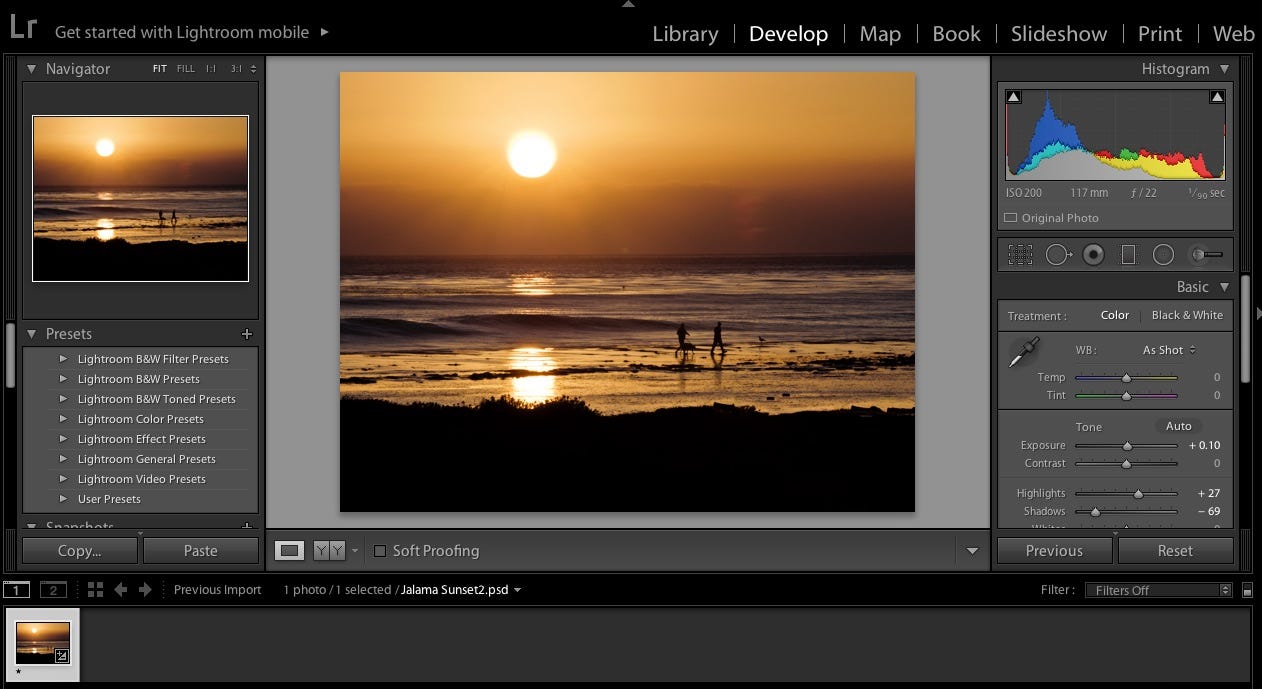1262x689 pixels.
Task: Toggle shadow clipping indicator in histogram
Action: click(x=1013, y=97)
